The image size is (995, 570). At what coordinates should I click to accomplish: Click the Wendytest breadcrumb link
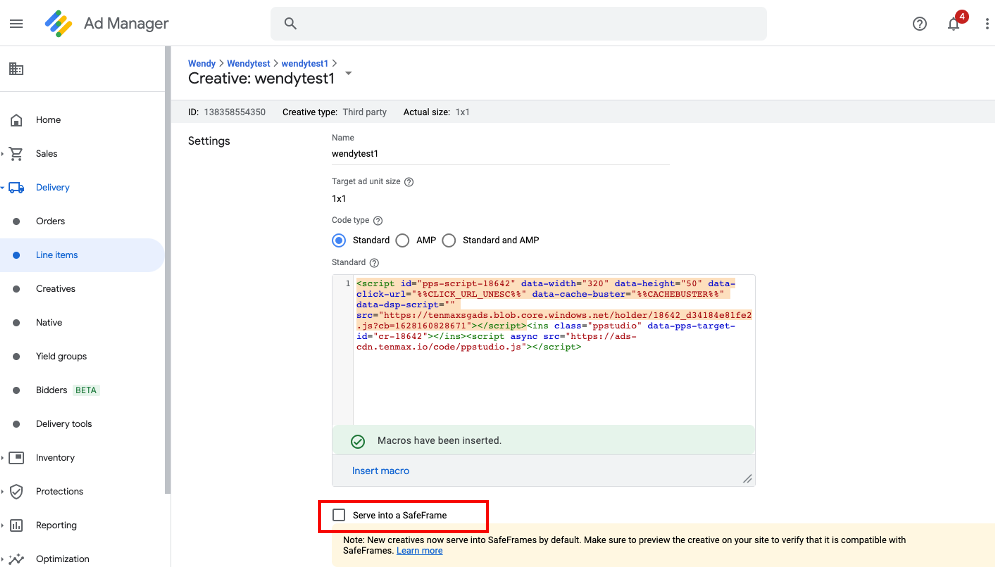[x=248, y=63]
